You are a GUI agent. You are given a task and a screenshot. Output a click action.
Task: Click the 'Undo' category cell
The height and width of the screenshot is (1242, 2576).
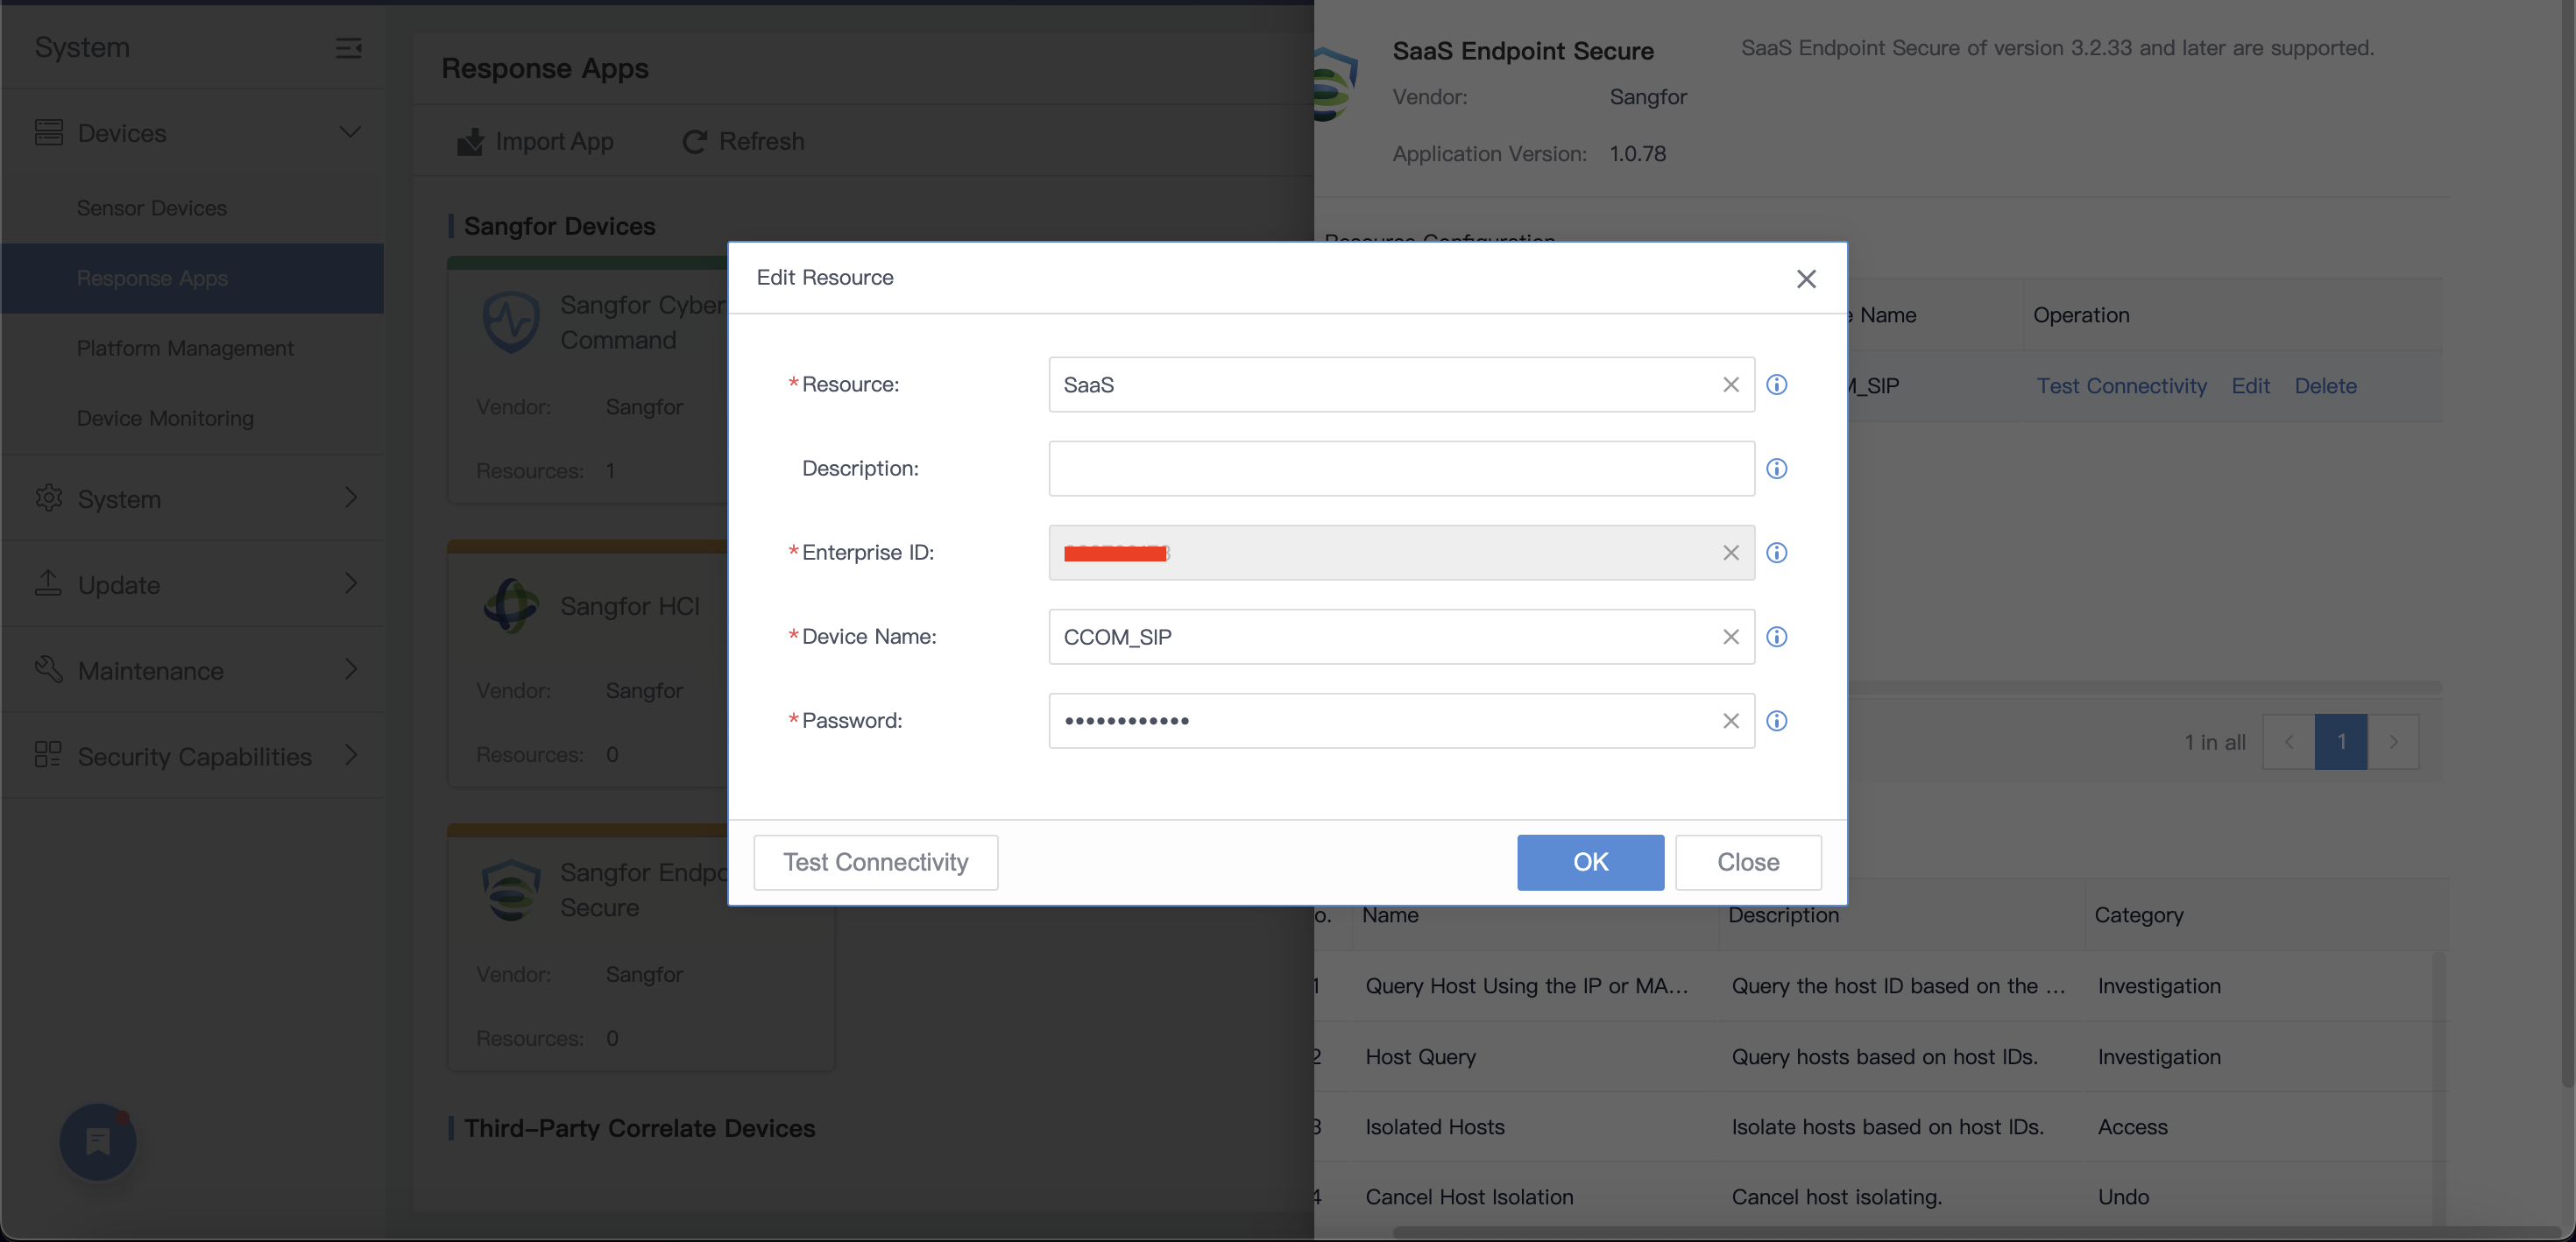point(2123,1197)
